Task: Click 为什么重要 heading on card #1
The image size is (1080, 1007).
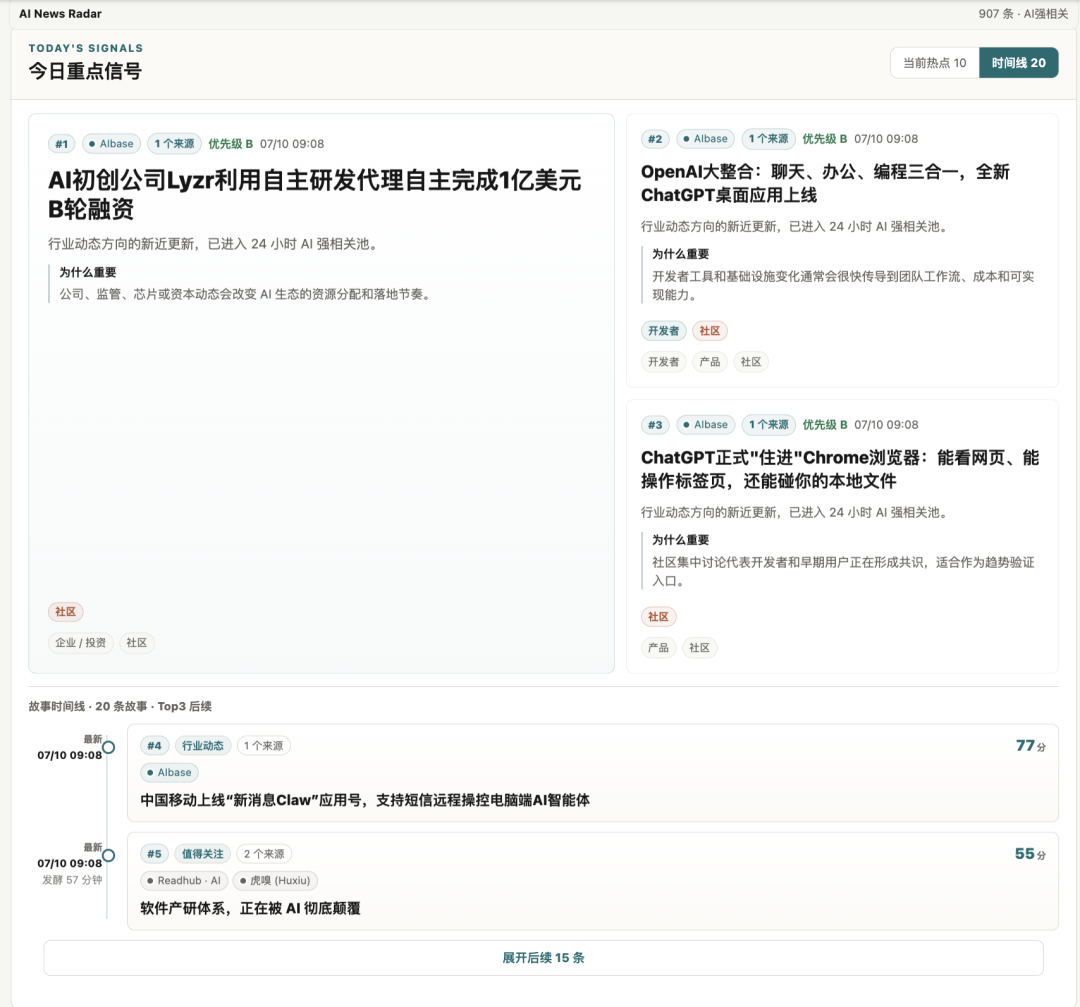Action: (x=87, y=273)
